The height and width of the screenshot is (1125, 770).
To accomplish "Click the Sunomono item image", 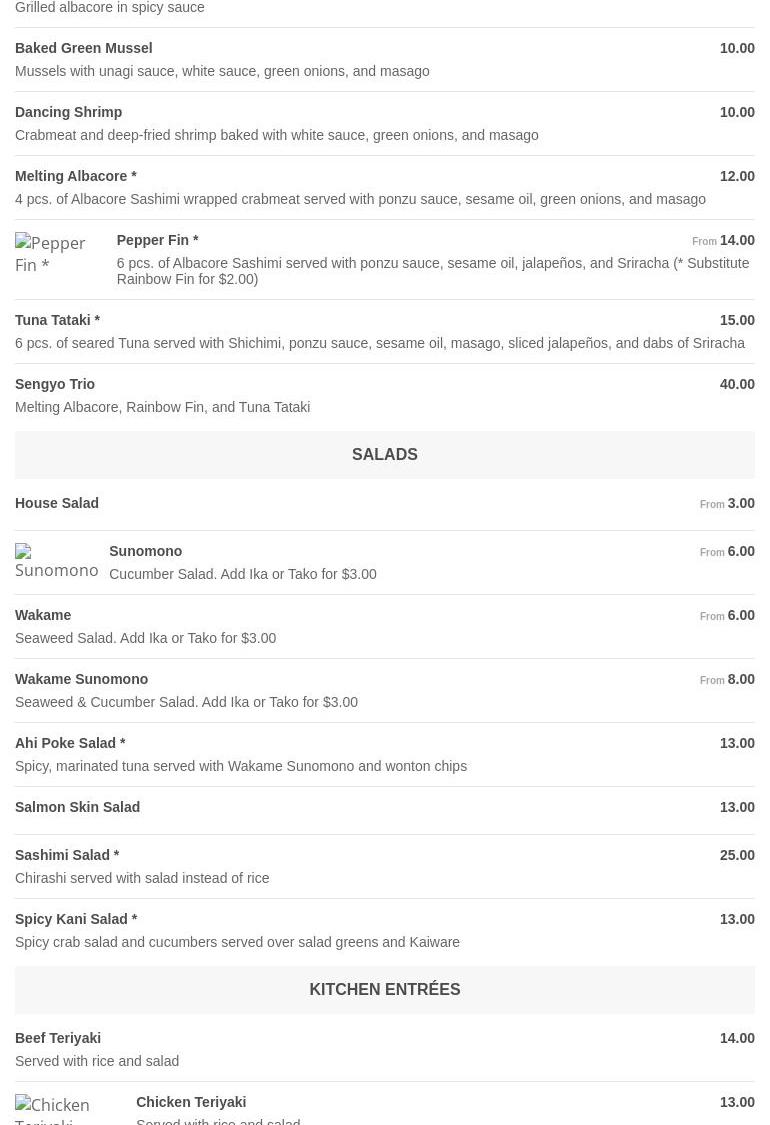I will (56, 561).
